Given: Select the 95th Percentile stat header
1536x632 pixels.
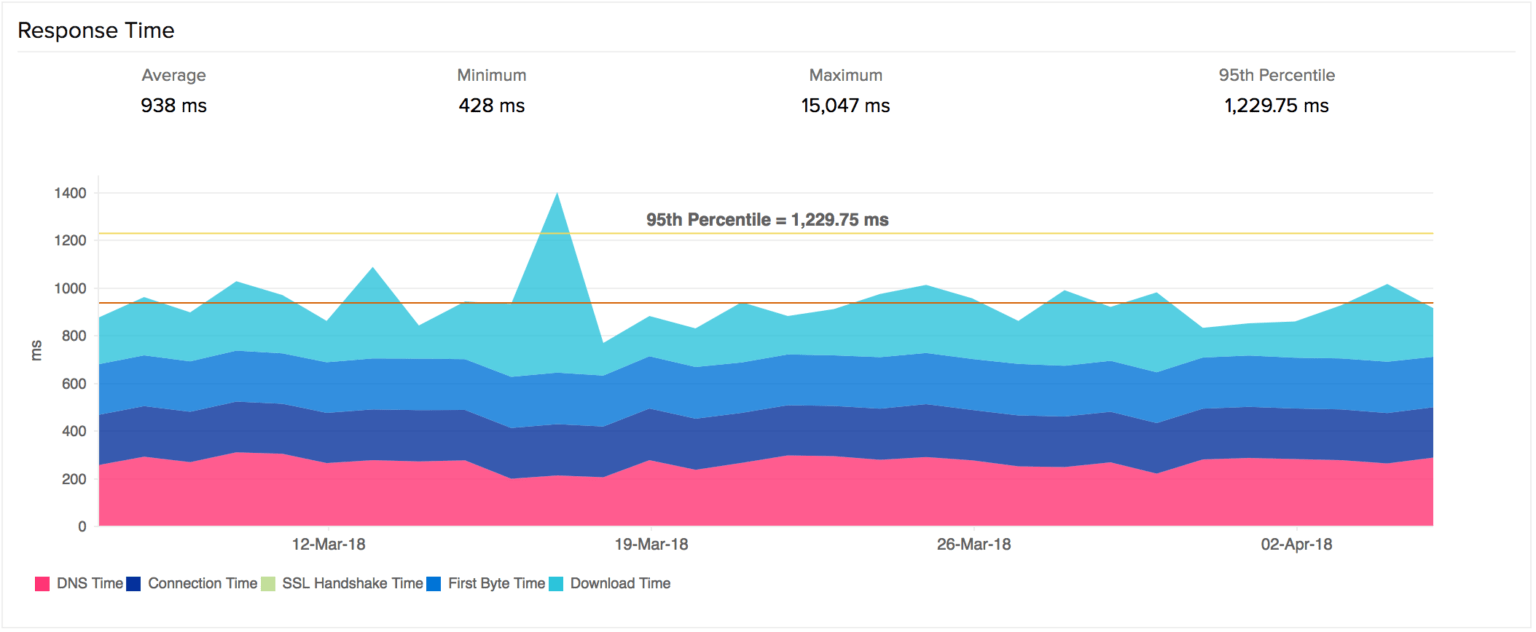Looking at the screenshot, I should click(x=1279, y=75).
